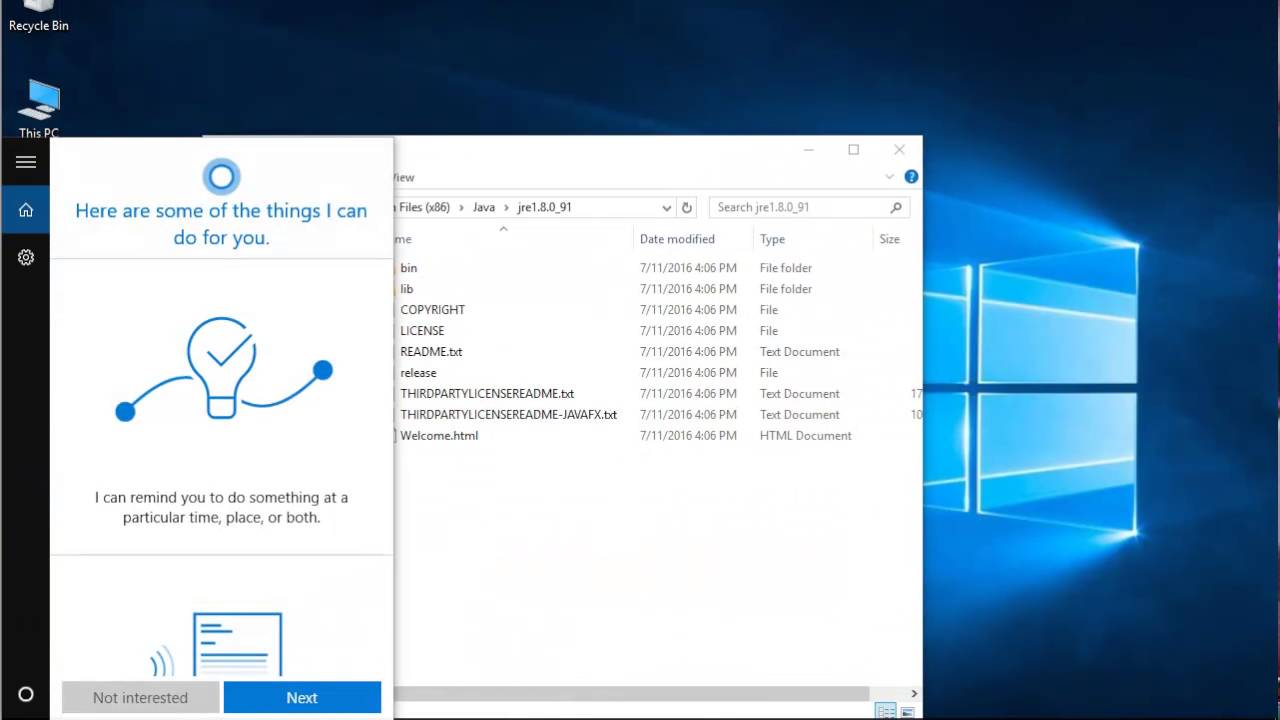Sort by Size column header
The height and width of the screenshot is (720, 1280).
click(x=889, y=239)
